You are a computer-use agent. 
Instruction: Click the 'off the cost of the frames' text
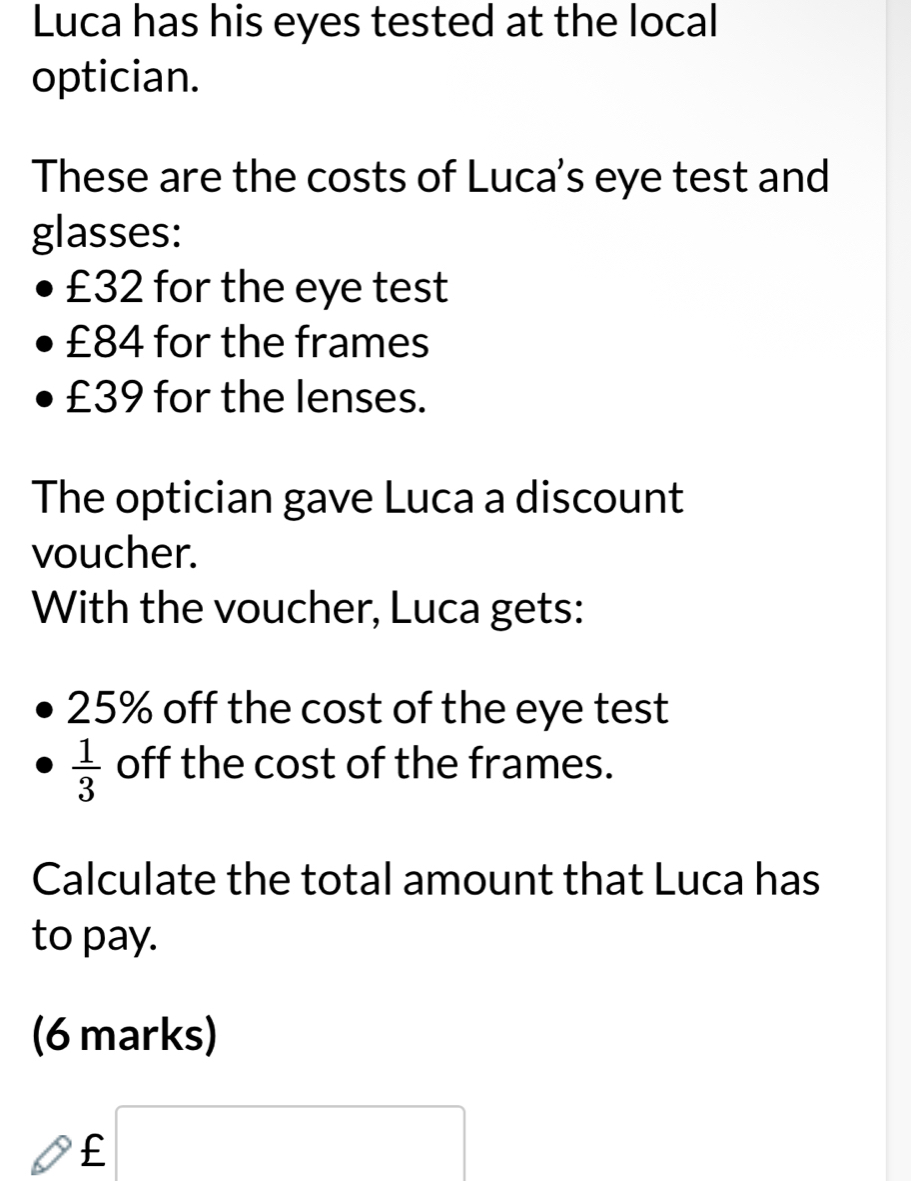364,763
